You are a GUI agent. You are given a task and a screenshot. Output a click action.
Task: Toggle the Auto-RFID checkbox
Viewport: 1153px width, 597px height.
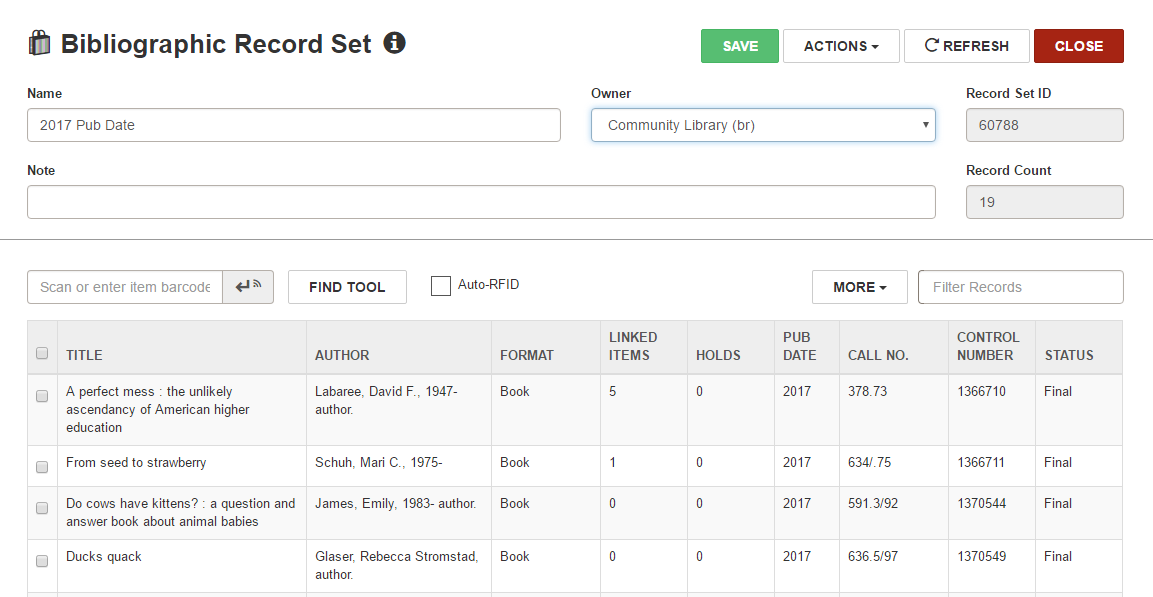click(x=440, y=286)
